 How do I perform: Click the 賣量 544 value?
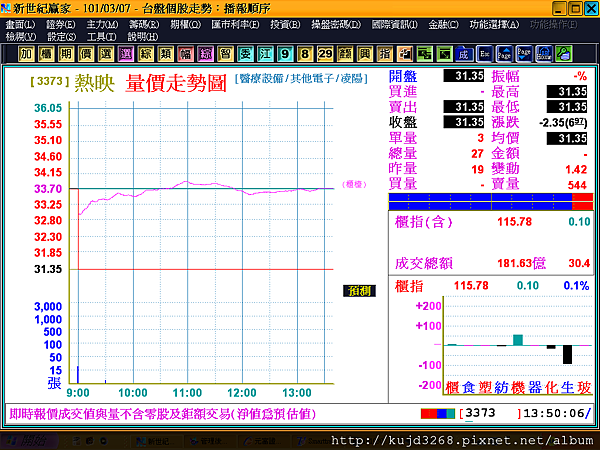click(x=577, y=185)
